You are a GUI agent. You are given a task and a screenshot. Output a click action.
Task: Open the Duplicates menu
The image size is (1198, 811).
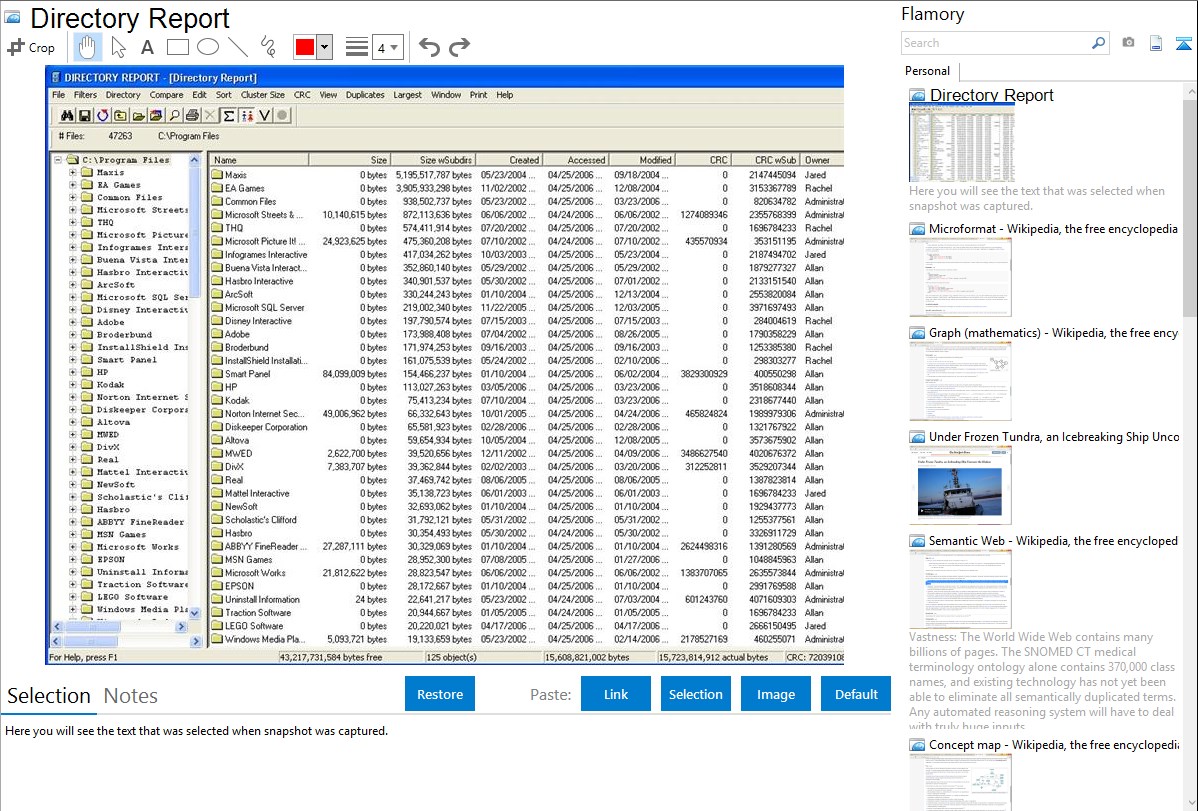click(x=364, y=95)
